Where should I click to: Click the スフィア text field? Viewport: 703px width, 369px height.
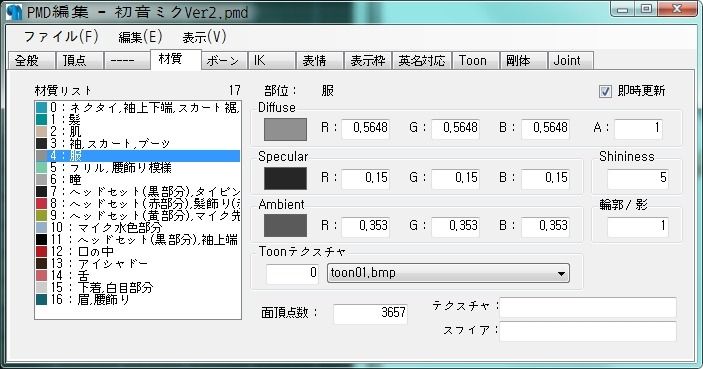tap(588, 331)
